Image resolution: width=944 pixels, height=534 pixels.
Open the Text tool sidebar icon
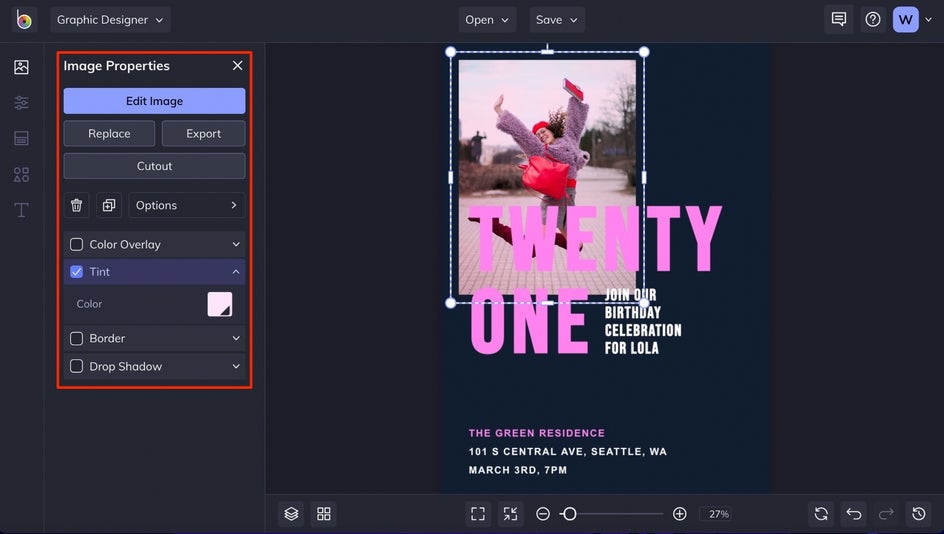pyautogui.click(x=21, y=210)
